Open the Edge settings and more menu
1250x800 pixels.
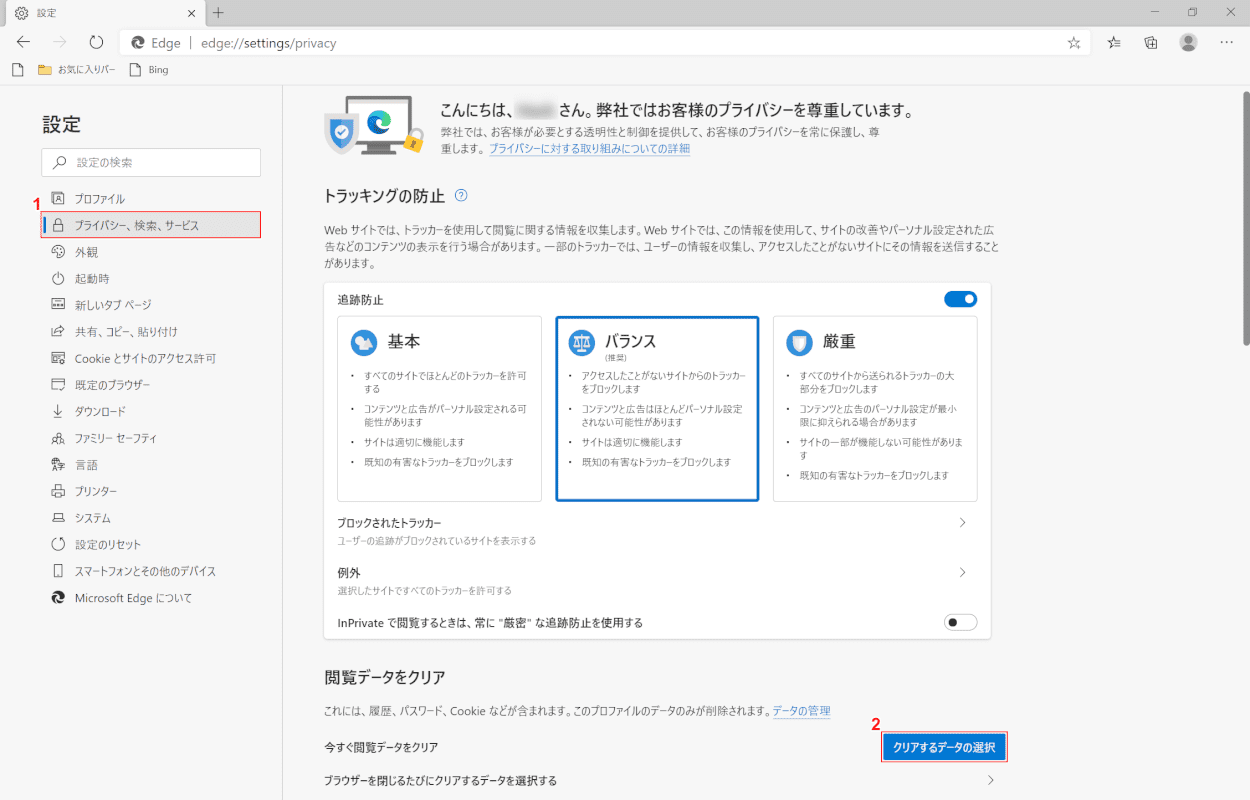1227,42
